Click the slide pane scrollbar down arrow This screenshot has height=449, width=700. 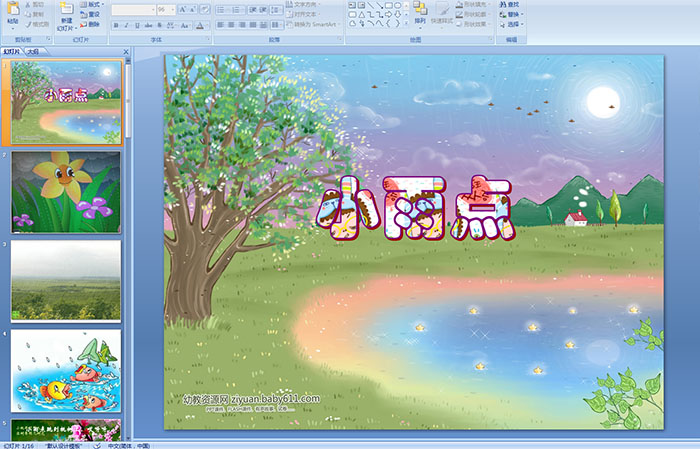[x=129, y=438]
